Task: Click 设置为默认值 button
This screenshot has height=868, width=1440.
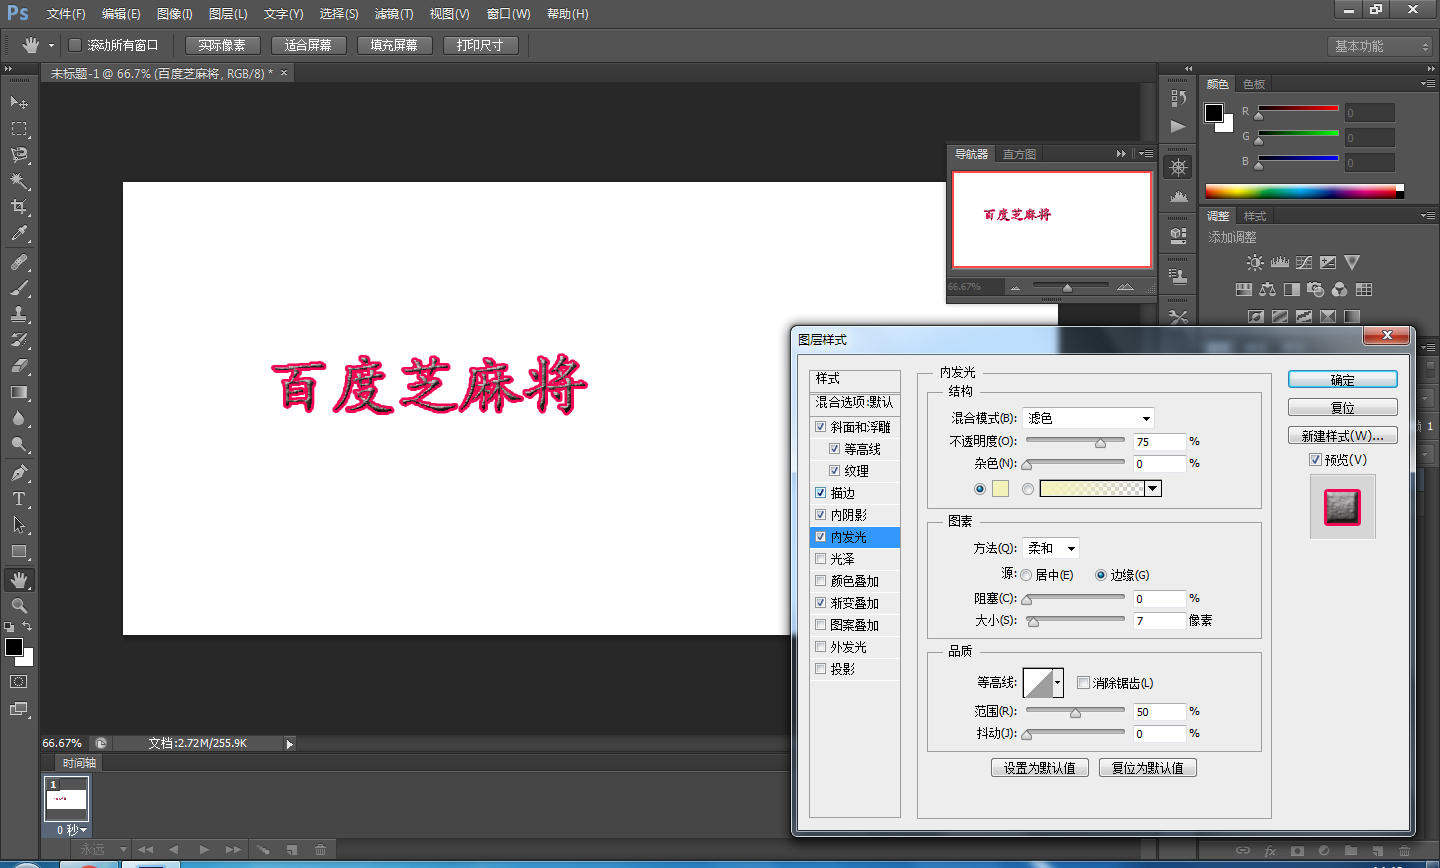Action: click(x=1040, y=768)
